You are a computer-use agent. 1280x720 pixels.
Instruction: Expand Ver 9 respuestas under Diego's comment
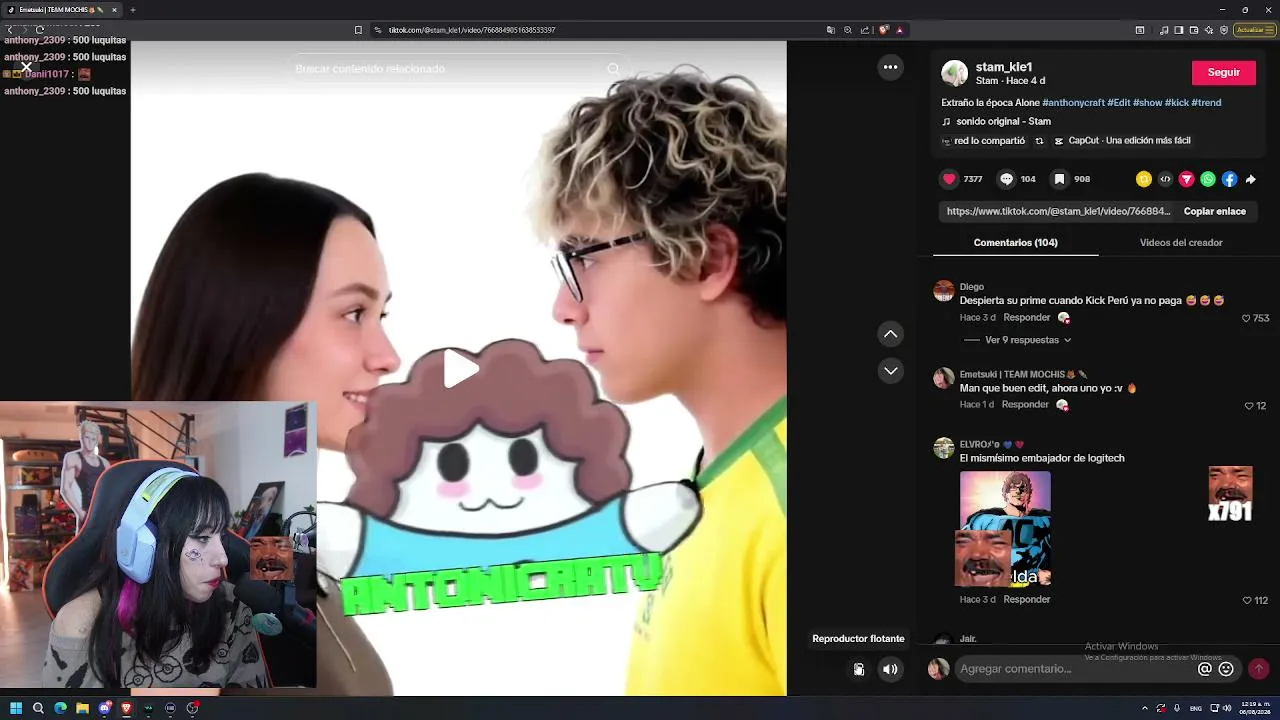click(x=1028, y=340)
